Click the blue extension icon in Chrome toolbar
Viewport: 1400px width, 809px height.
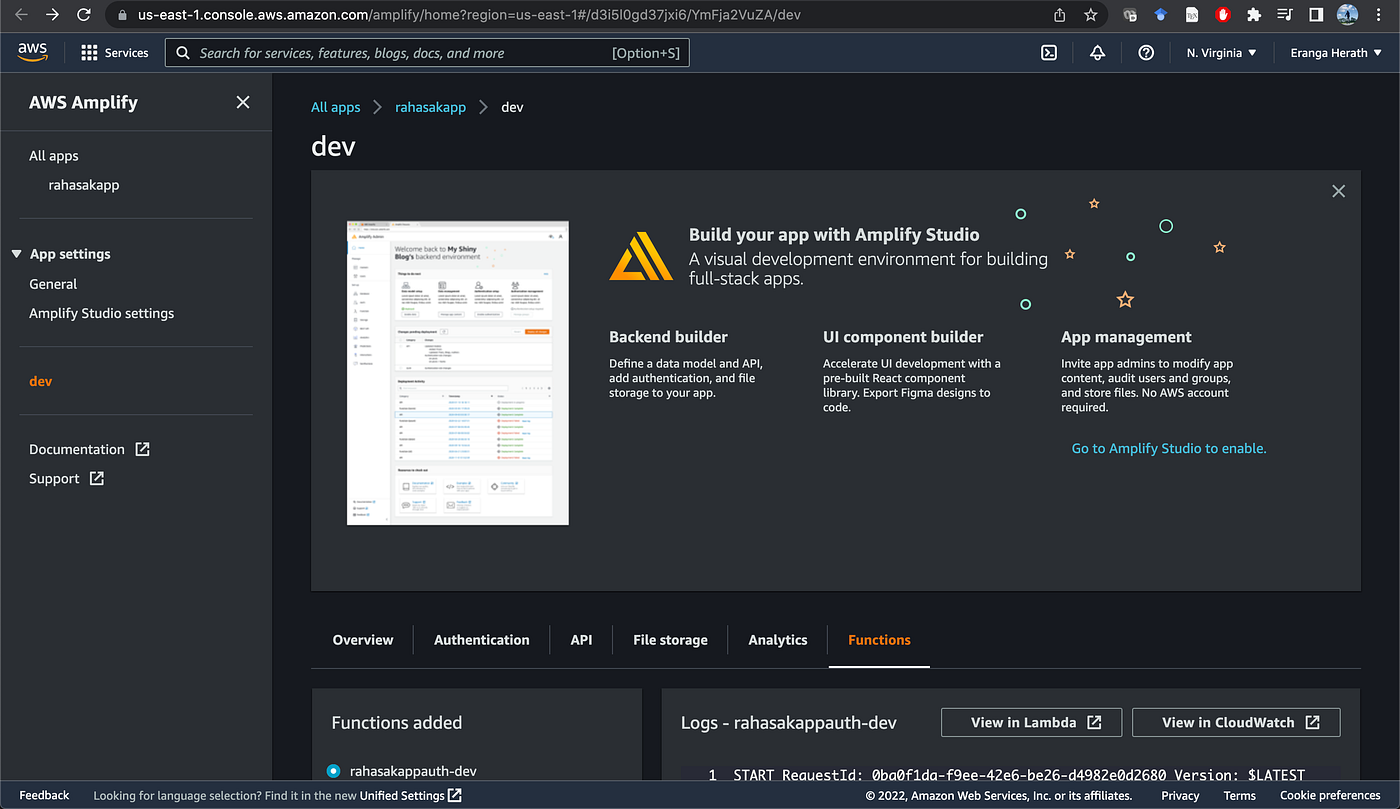(x=1160, y=15)
